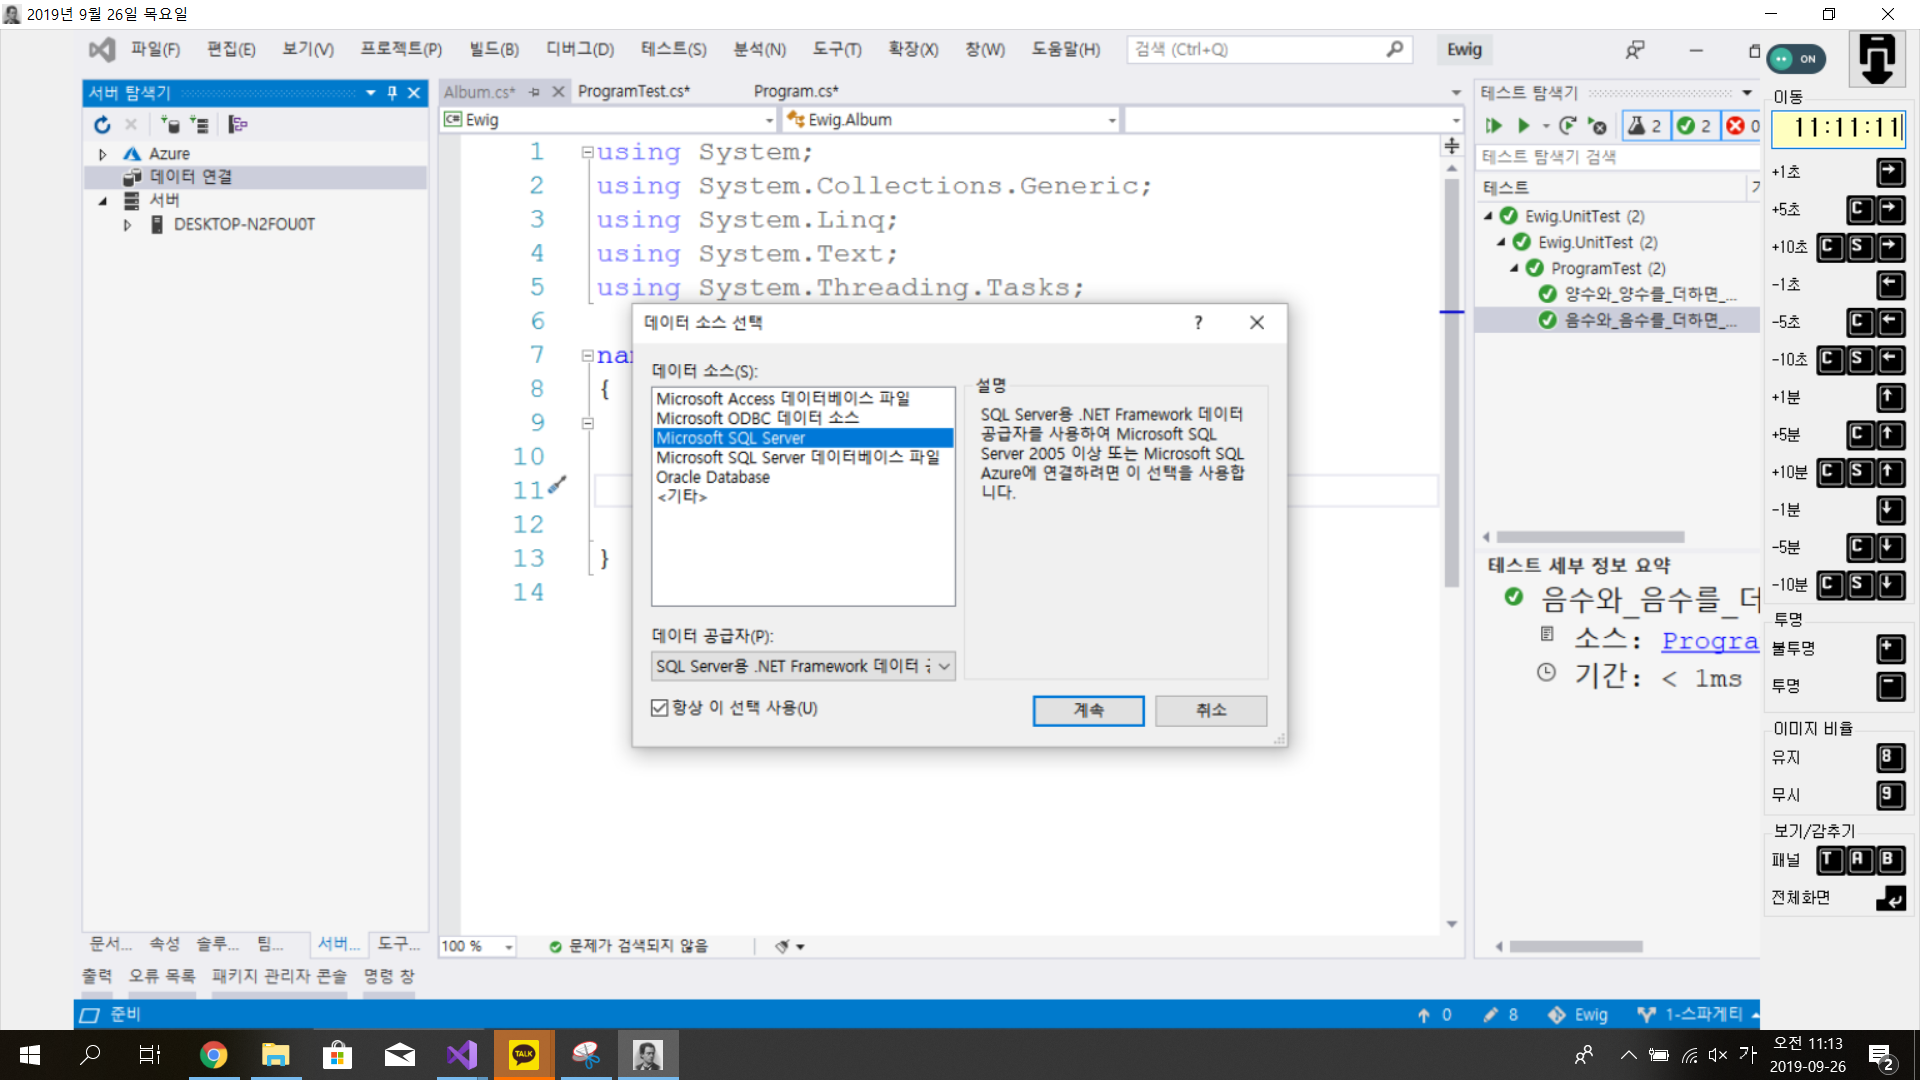Open the 디버그(D) menu

click(x=579, y=49)
